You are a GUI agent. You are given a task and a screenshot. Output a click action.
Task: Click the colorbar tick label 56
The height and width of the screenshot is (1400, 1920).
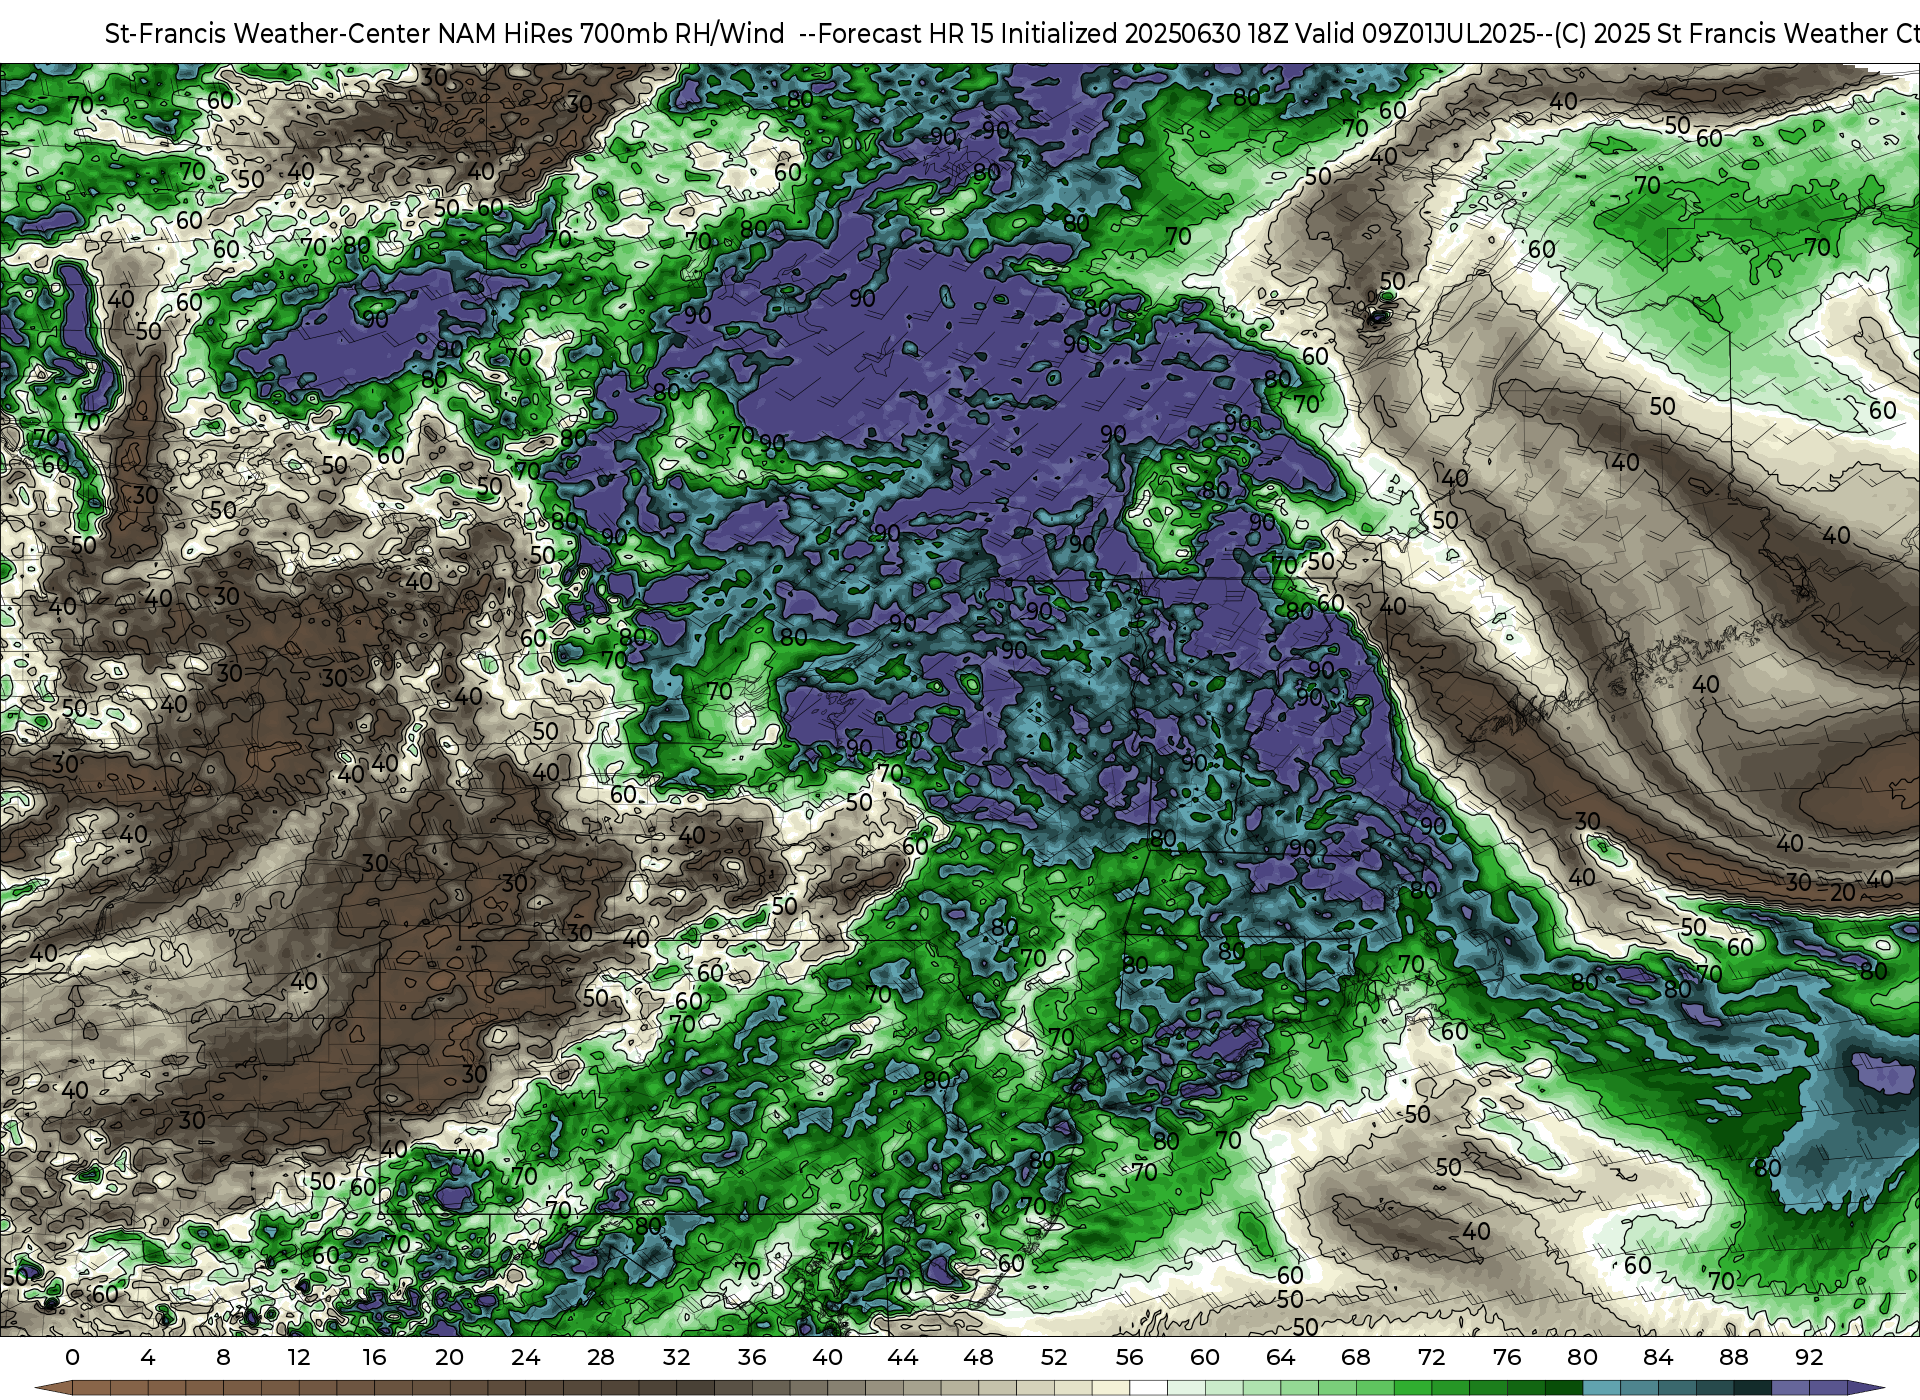point(1129,1358)
